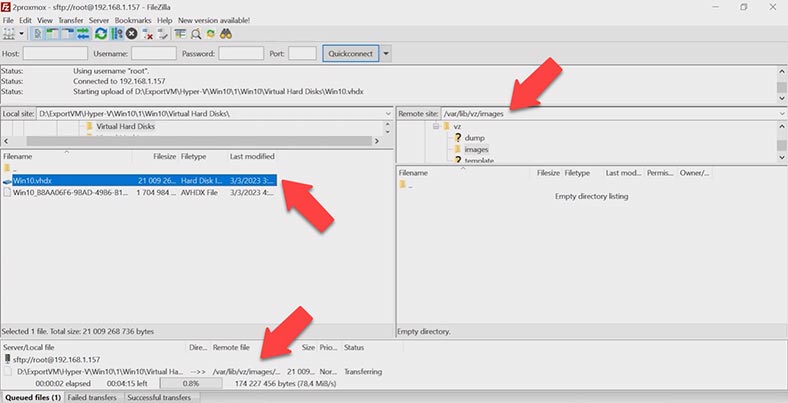Sort local files by Filesize column
Screen dimensions: 788x403
(155, 157)
